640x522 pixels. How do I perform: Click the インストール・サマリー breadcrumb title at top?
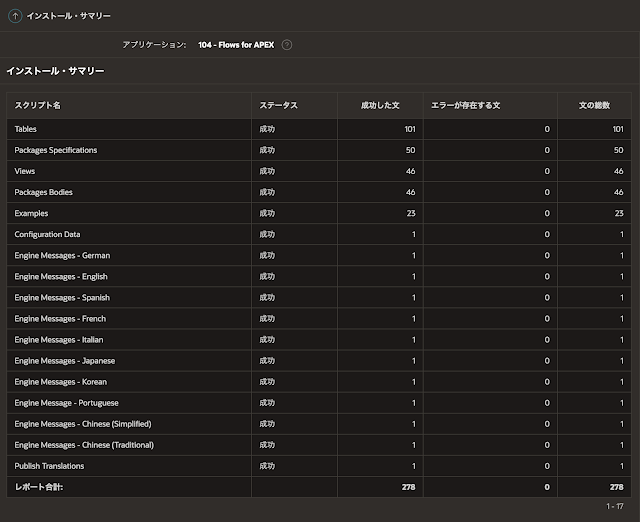[69, 16]
